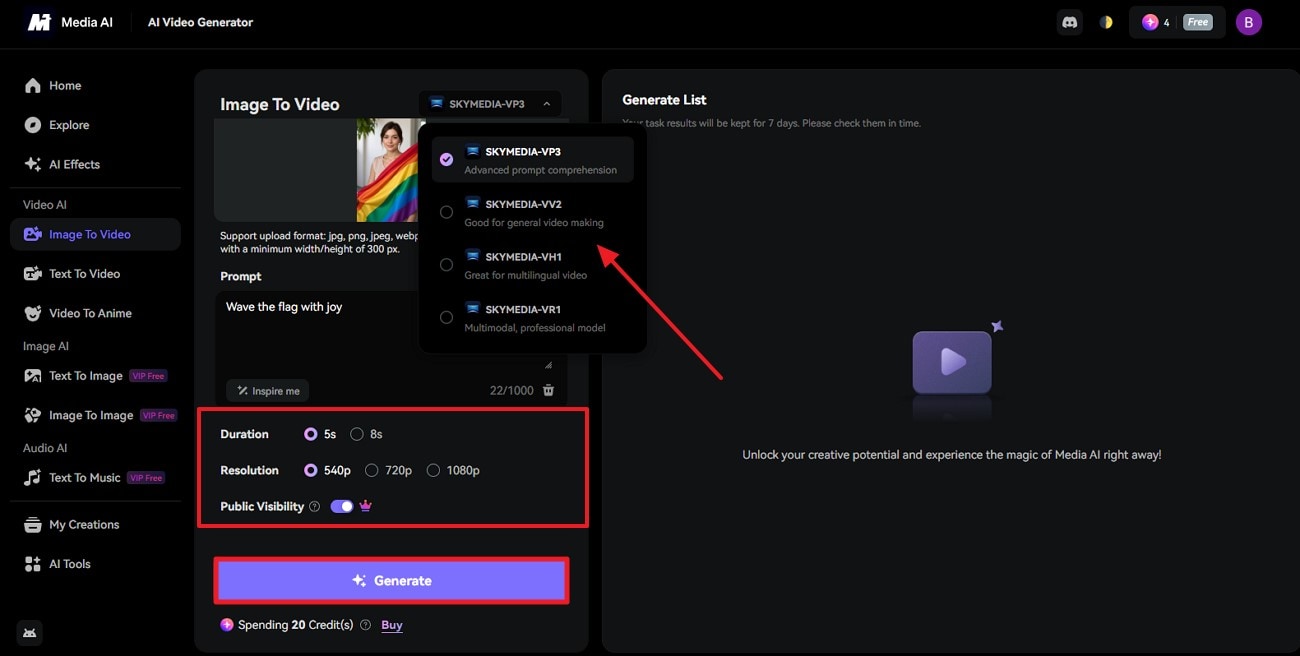
Task: Select SKYMEDIA-VV2 model radio
Action: pyautogui.click(x=446, y=212)
